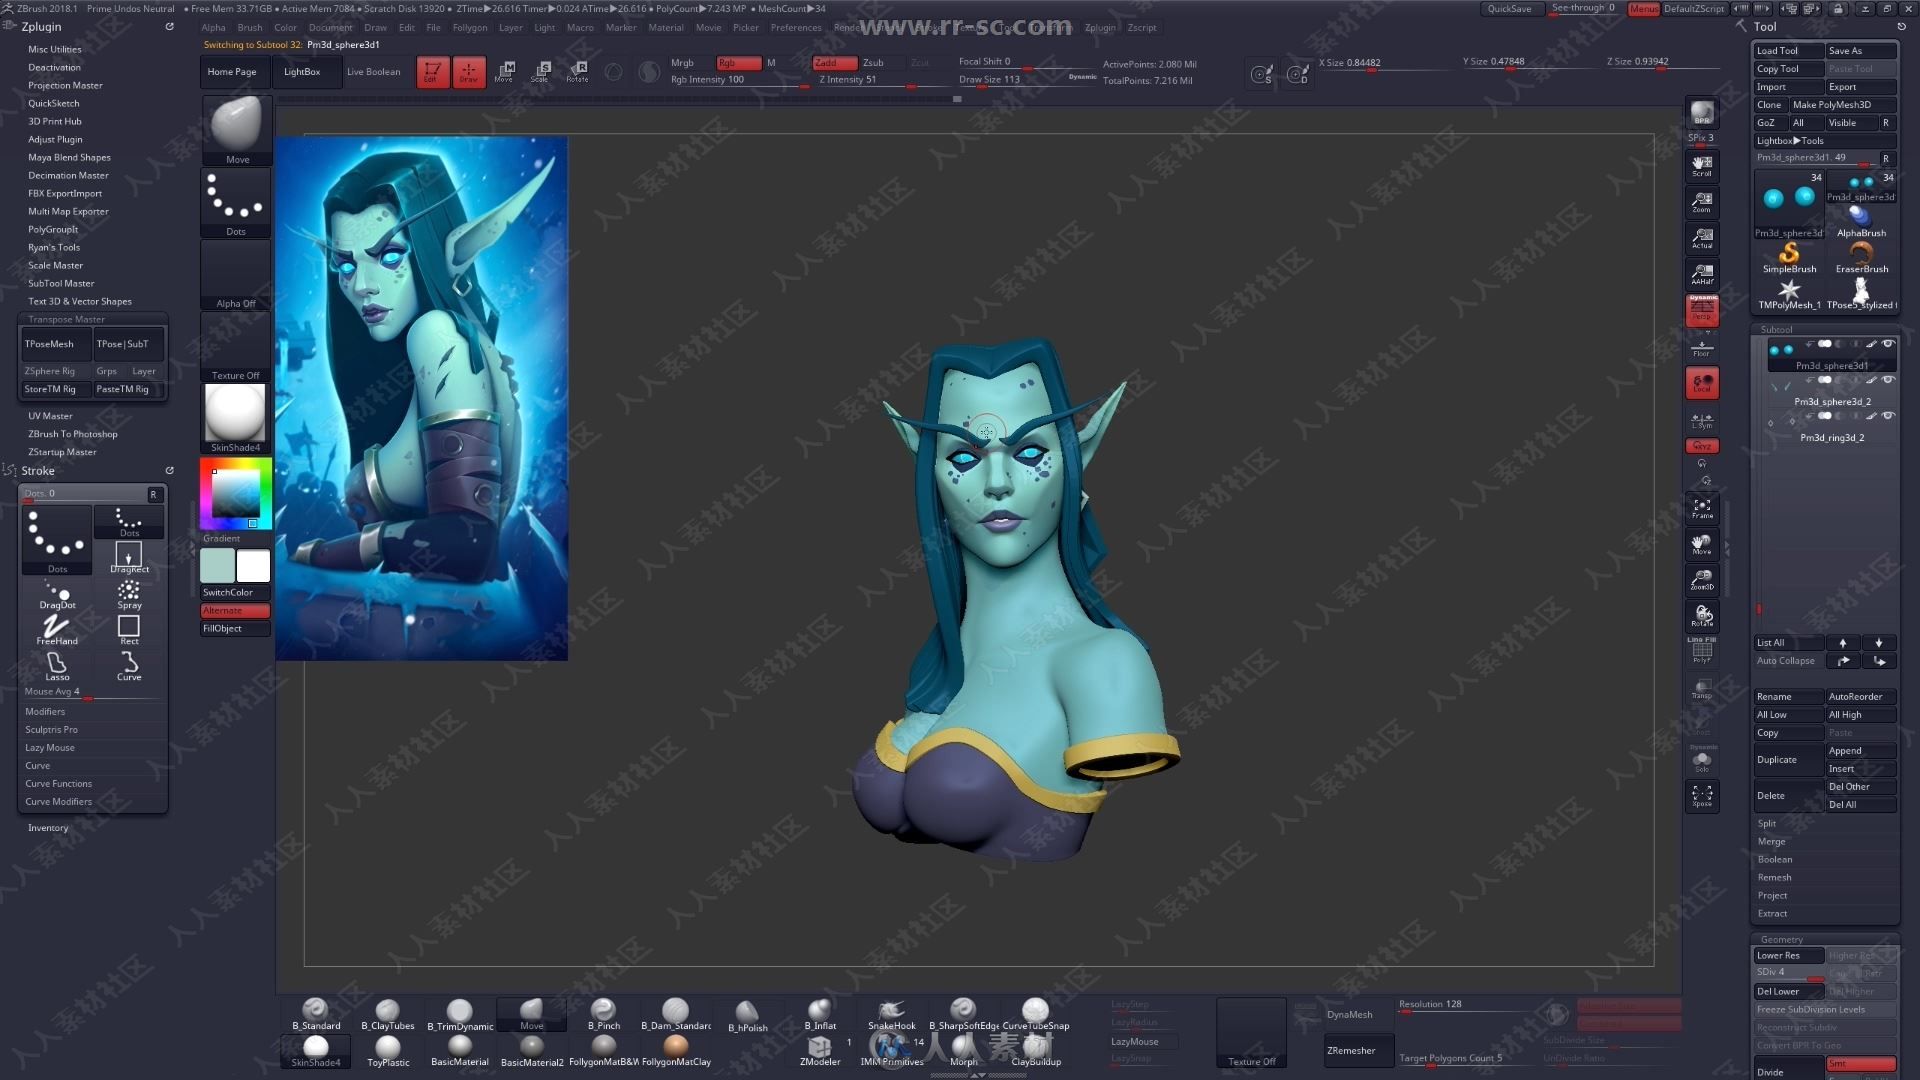Click the Actual size icon
Screen dimensions: 1920x1080
pos(1702,238)
